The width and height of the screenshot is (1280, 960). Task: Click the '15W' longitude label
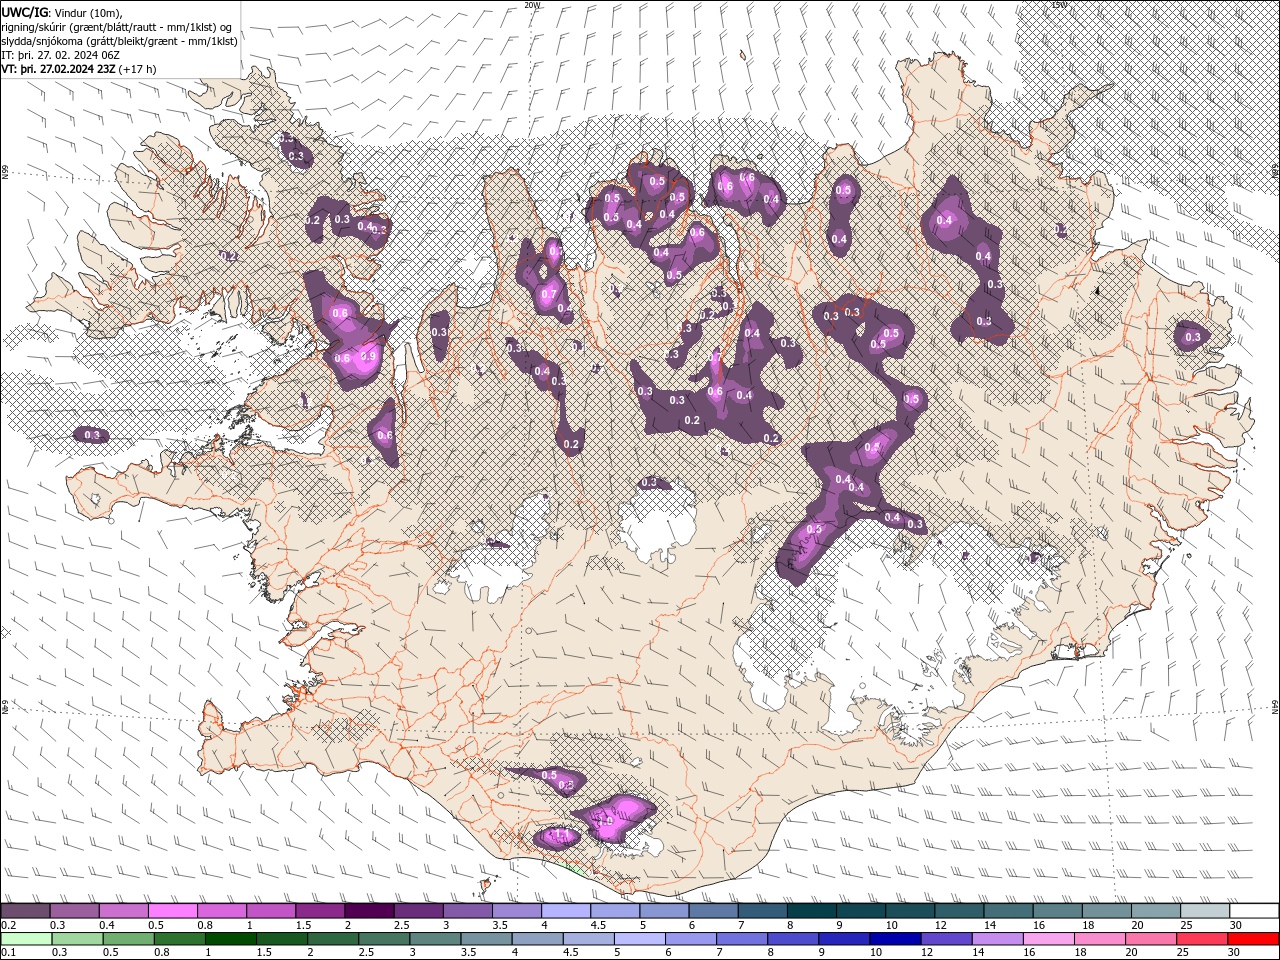tap(1059, 5)
